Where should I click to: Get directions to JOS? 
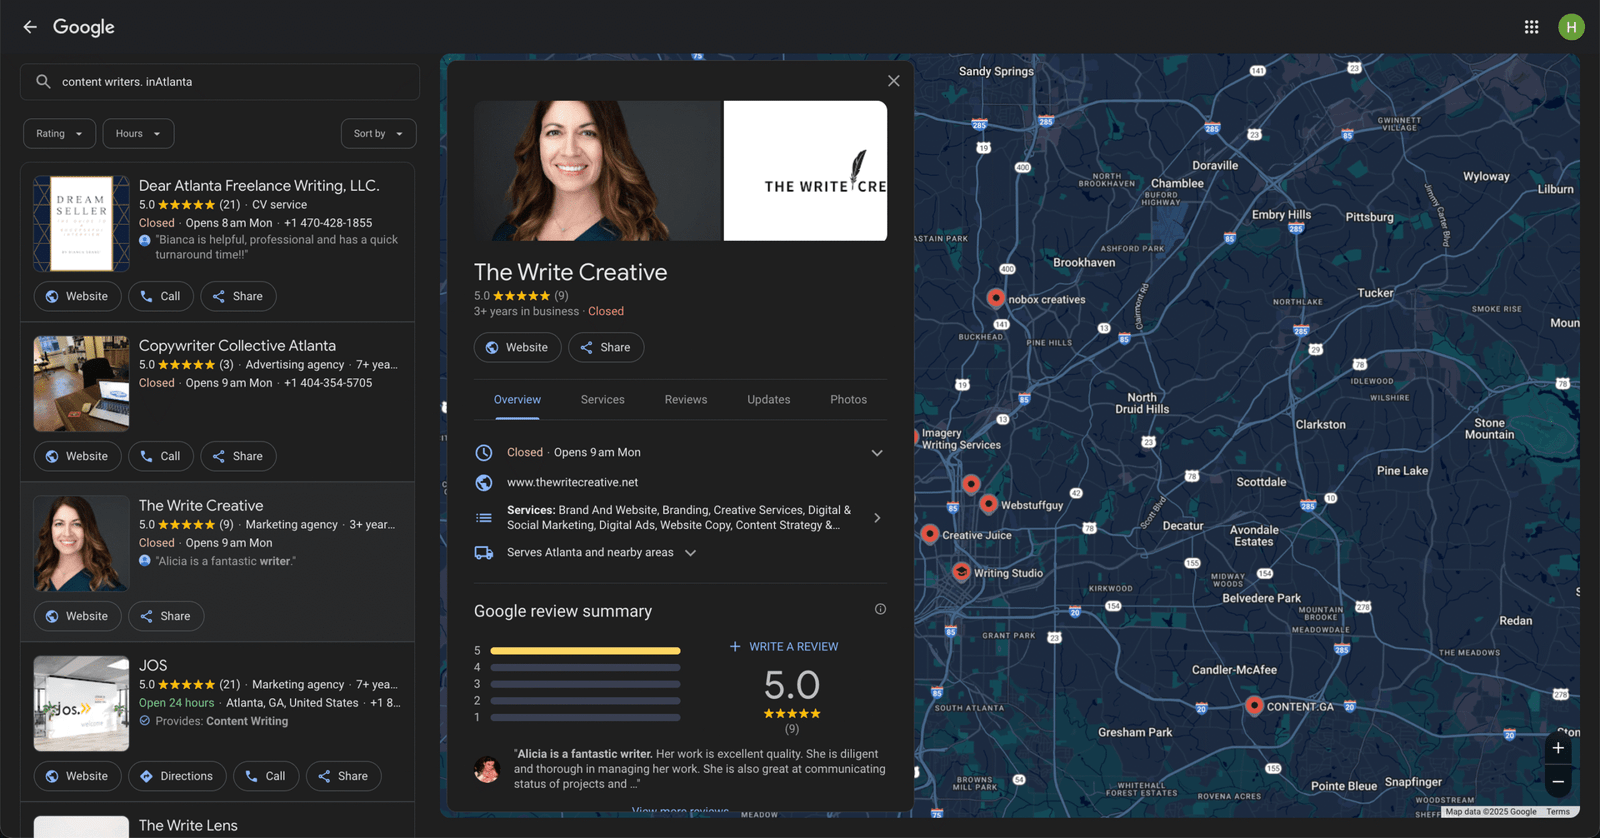click(x=177, y=776)
